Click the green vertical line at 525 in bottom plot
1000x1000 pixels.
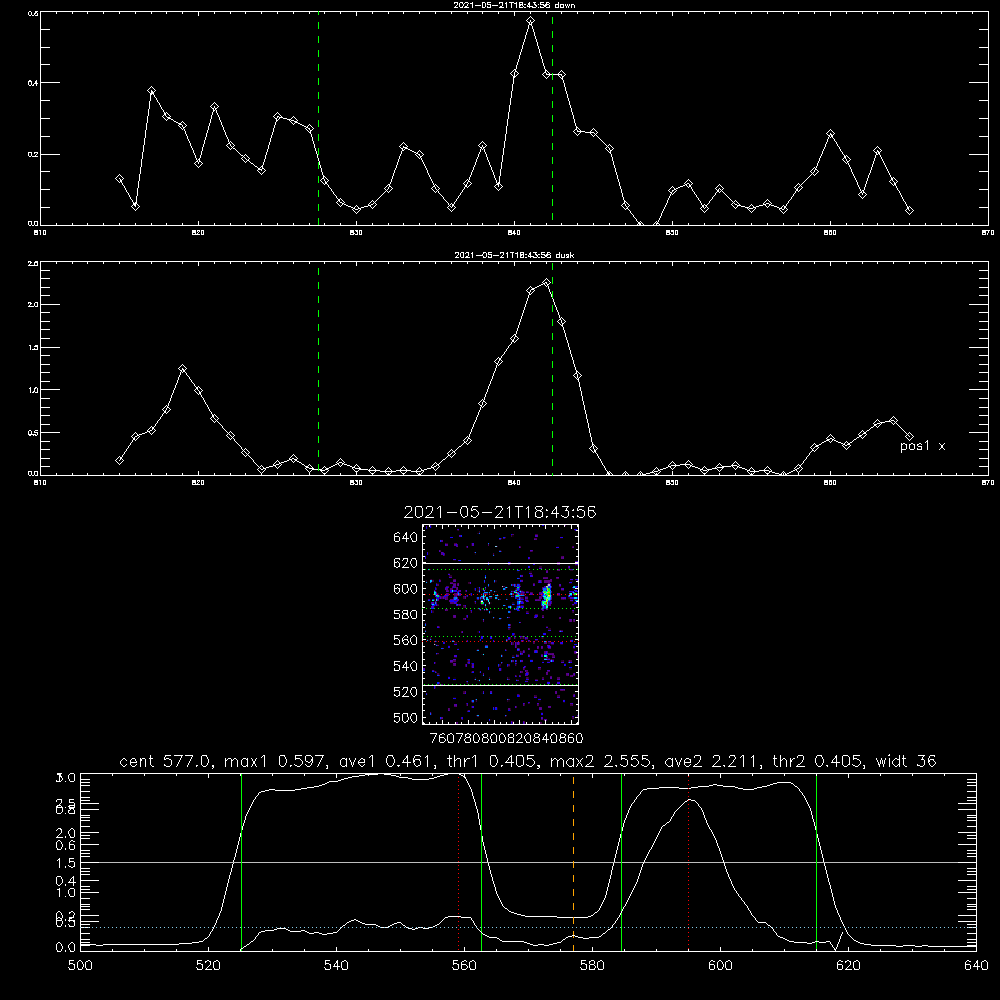[241, 861]
